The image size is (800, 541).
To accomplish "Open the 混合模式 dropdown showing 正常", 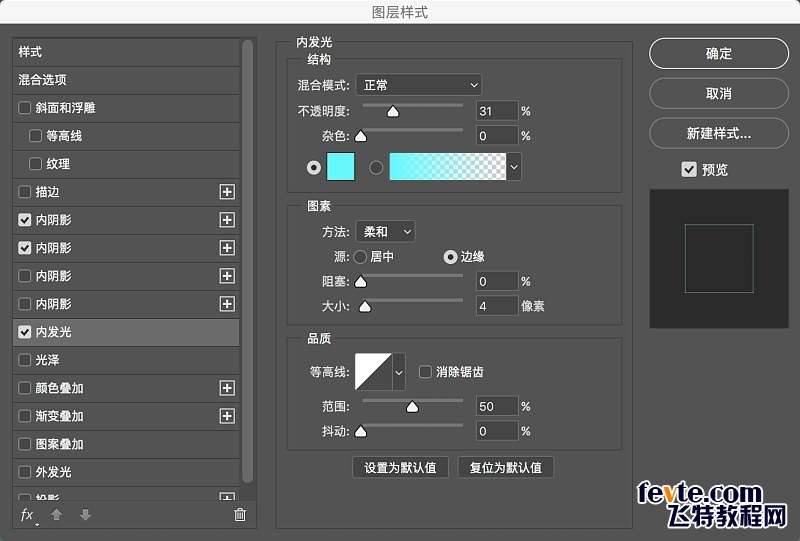I will point(418,85).
